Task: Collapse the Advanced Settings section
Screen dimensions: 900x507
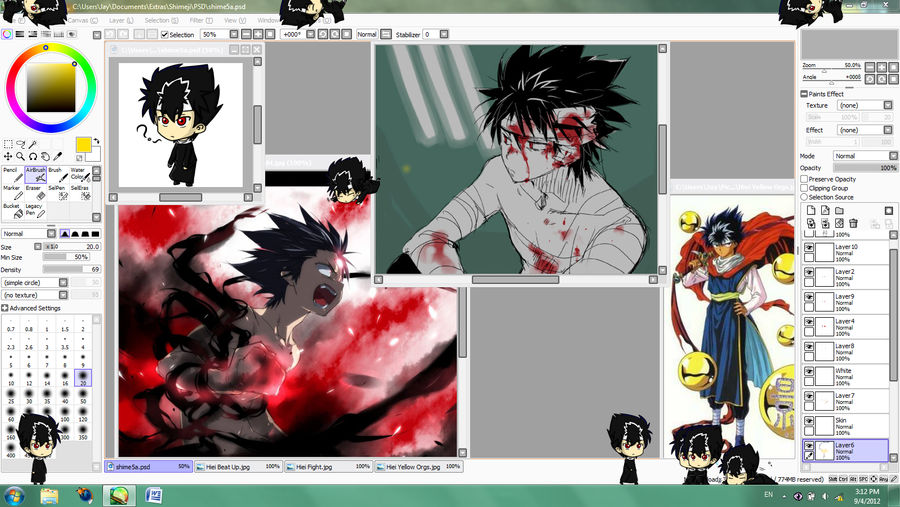Action: pos(5,308)
